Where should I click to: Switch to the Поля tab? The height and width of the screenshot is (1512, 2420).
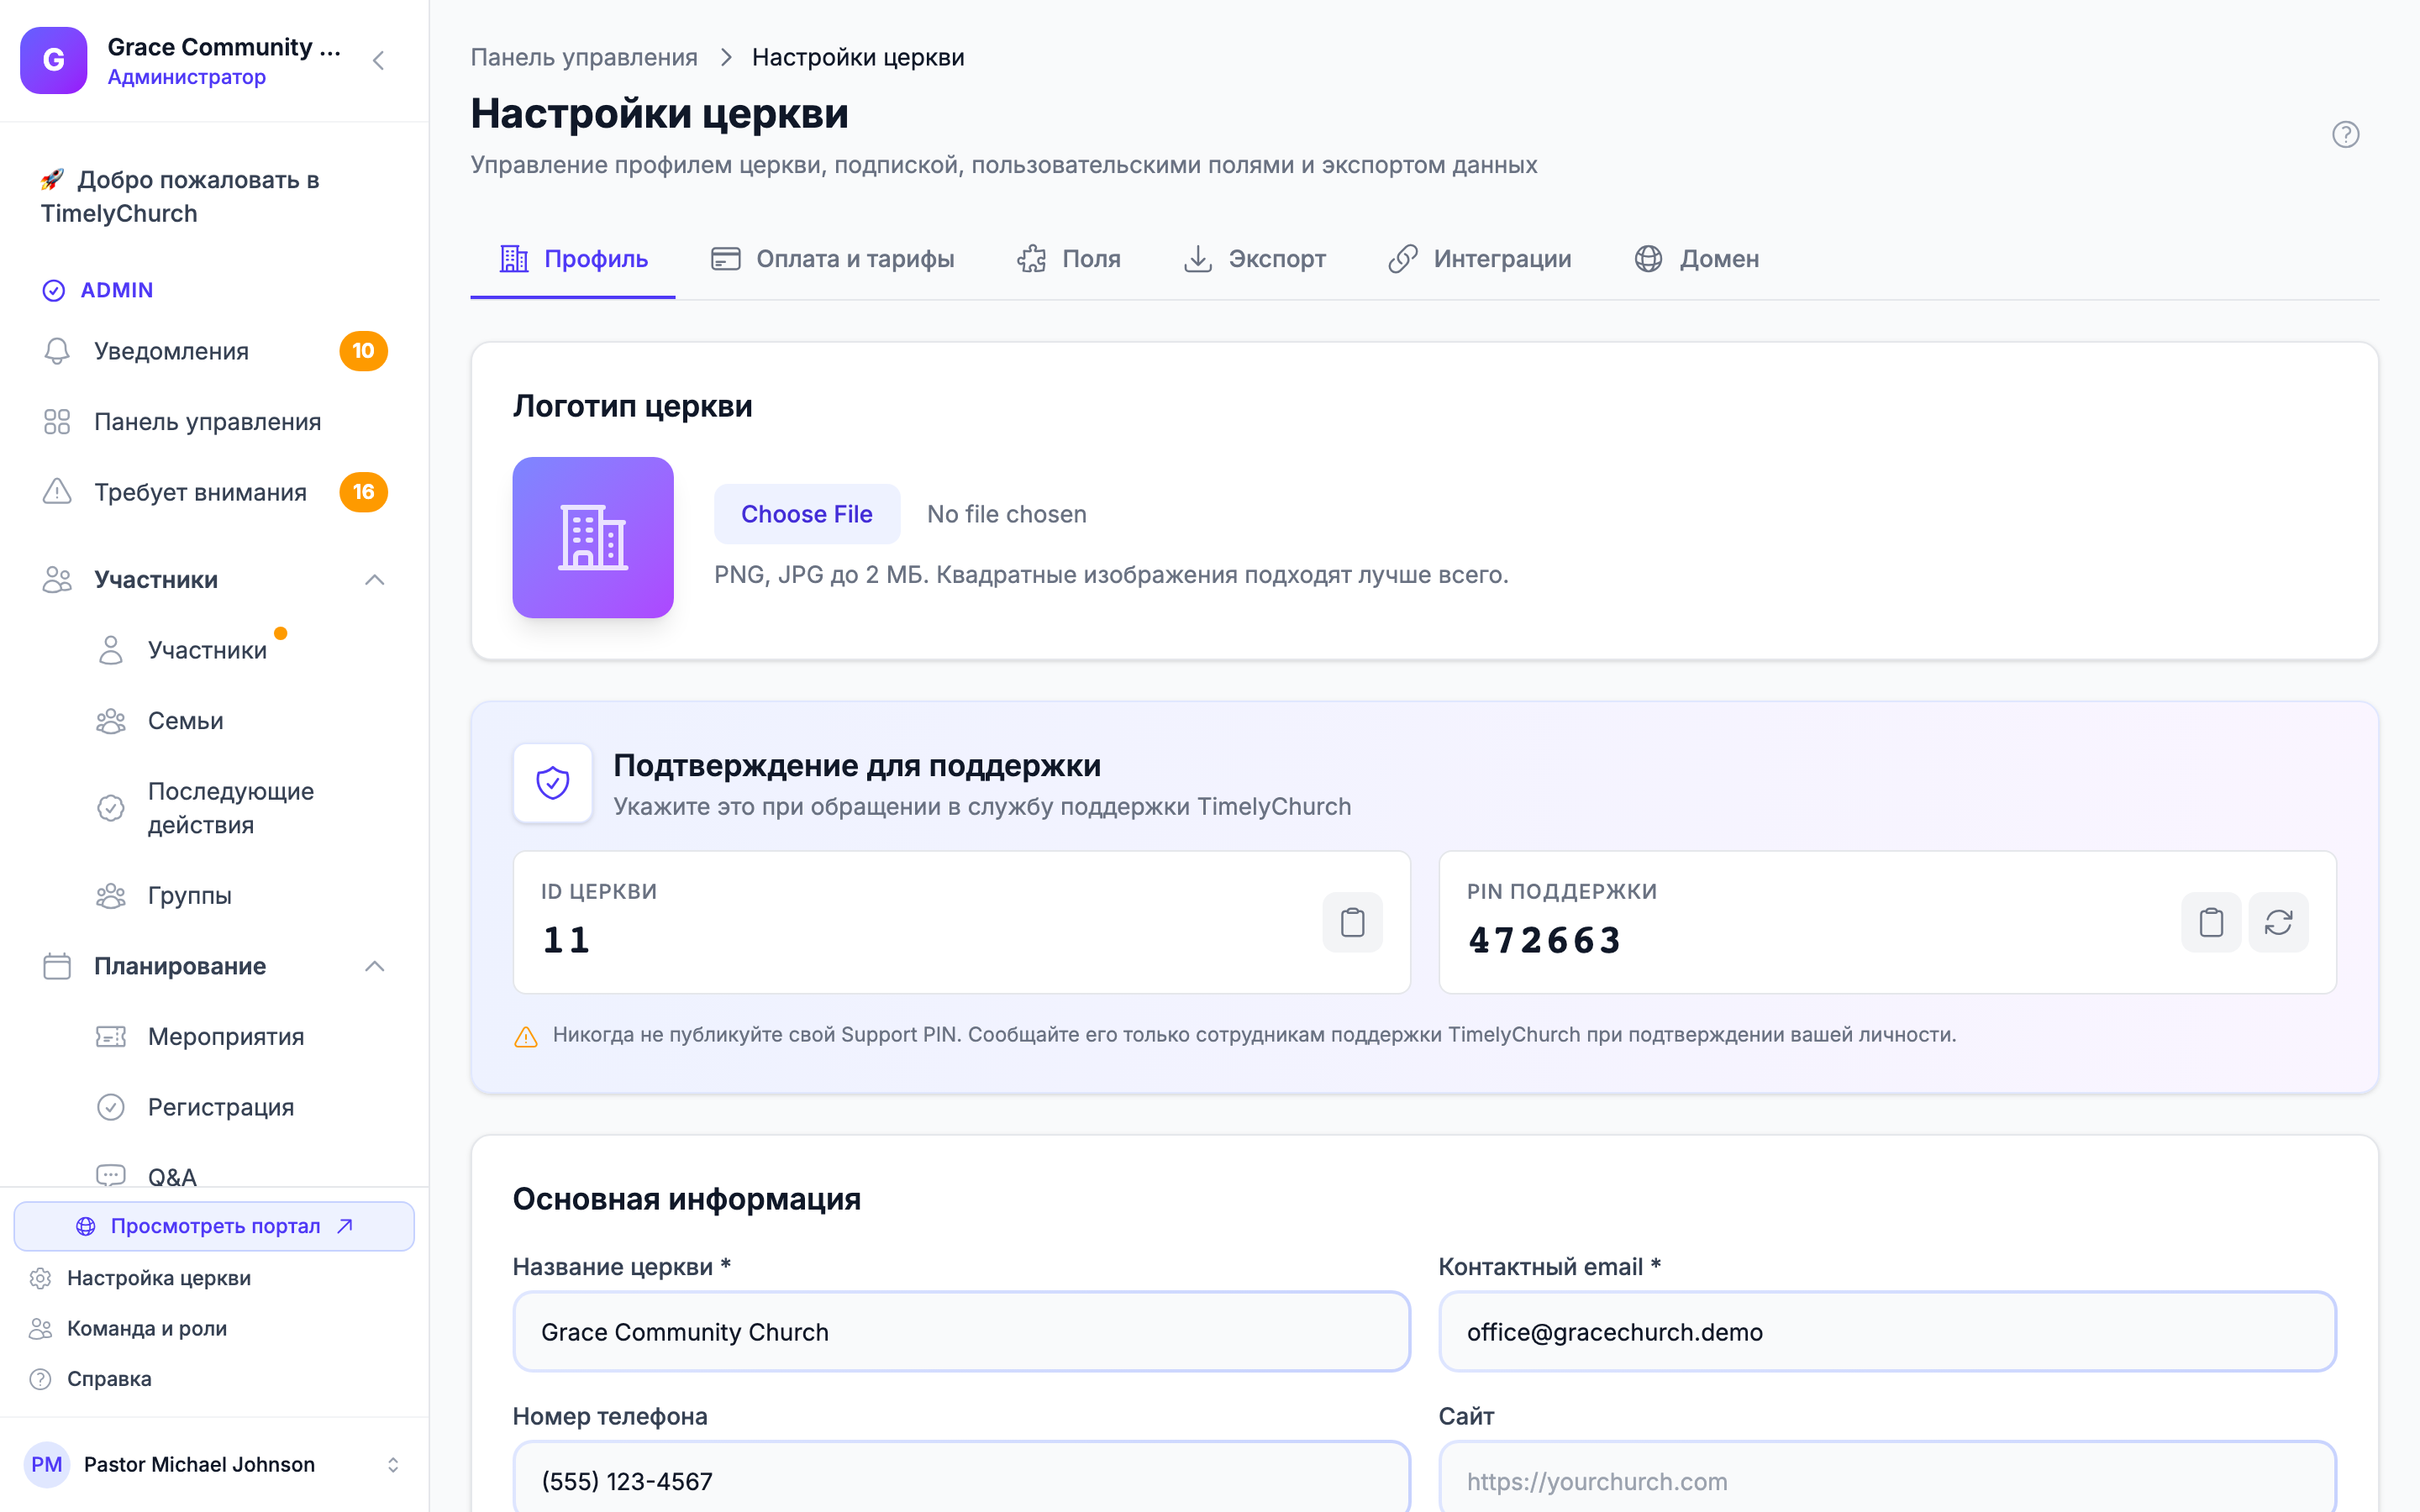coord(1068,259)
